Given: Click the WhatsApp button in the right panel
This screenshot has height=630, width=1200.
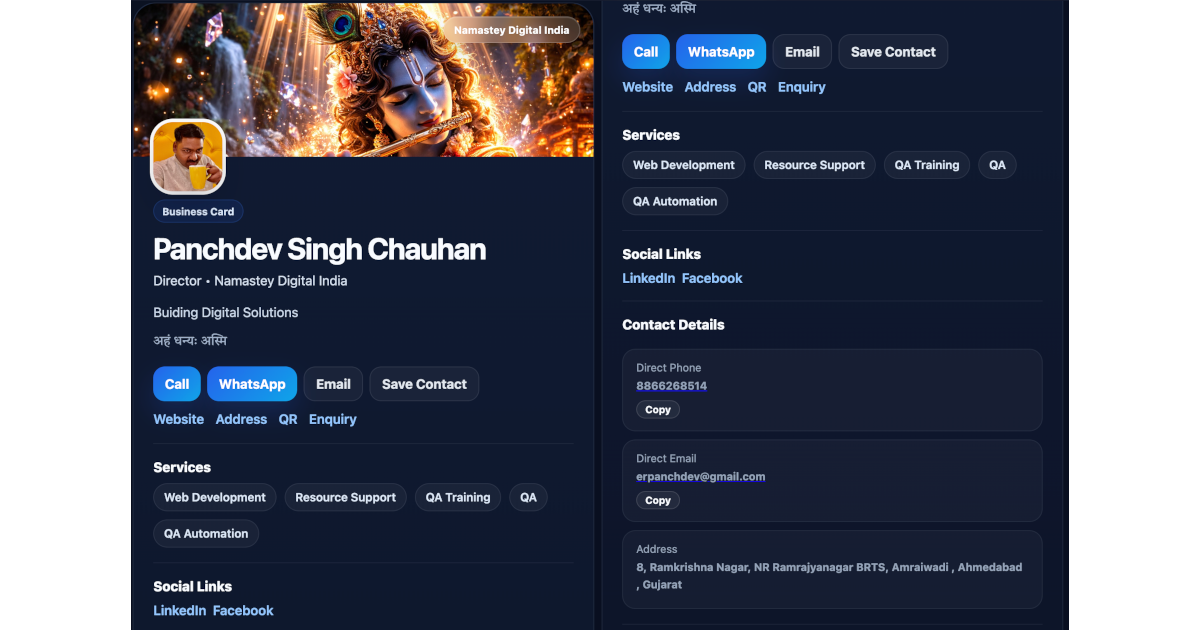Looking at the screenshot, I should coord(721,52).
